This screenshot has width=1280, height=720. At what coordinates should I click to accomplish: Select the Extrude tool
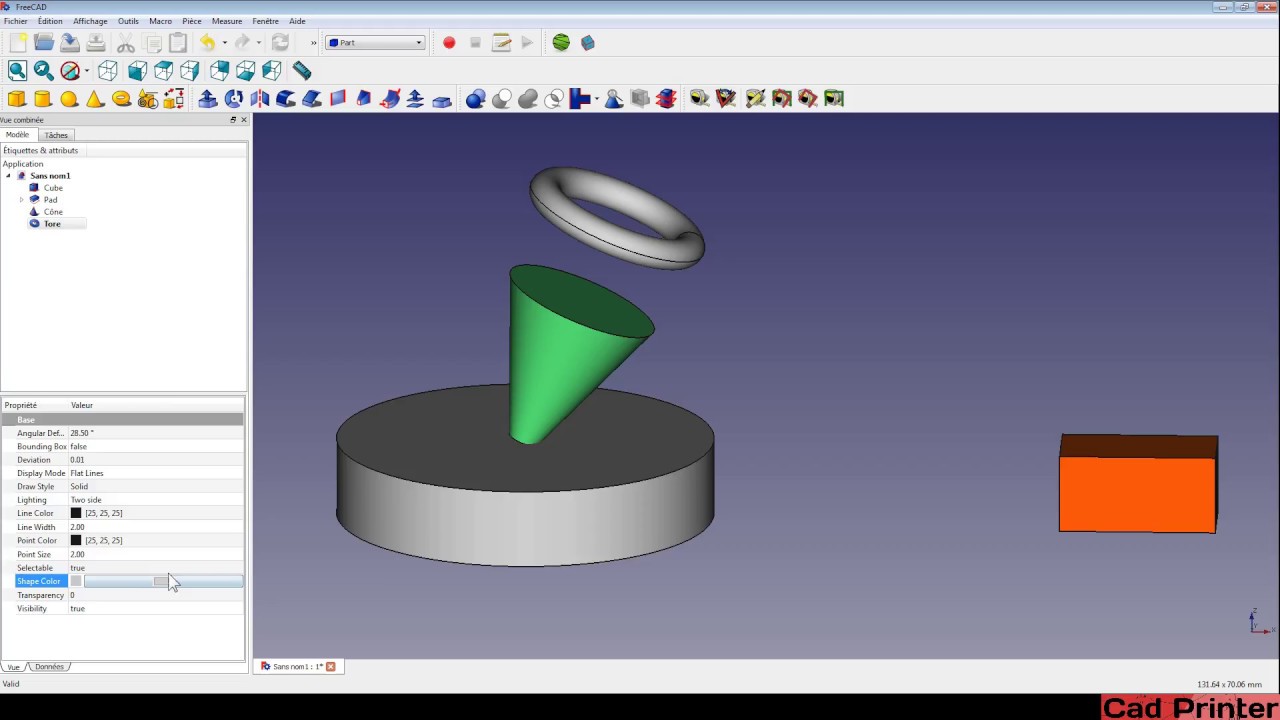(208, 98)
